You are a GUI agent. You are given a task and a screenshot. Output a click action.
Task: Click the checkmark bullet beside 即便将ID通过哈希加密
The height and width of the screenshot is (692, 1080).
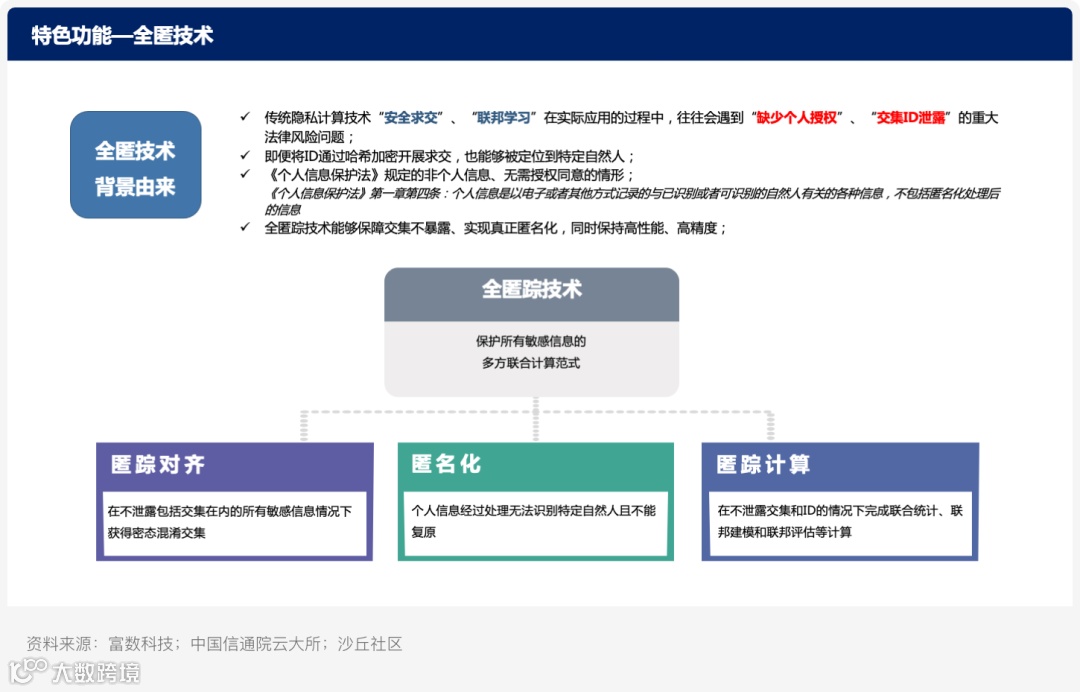[245, 156]
